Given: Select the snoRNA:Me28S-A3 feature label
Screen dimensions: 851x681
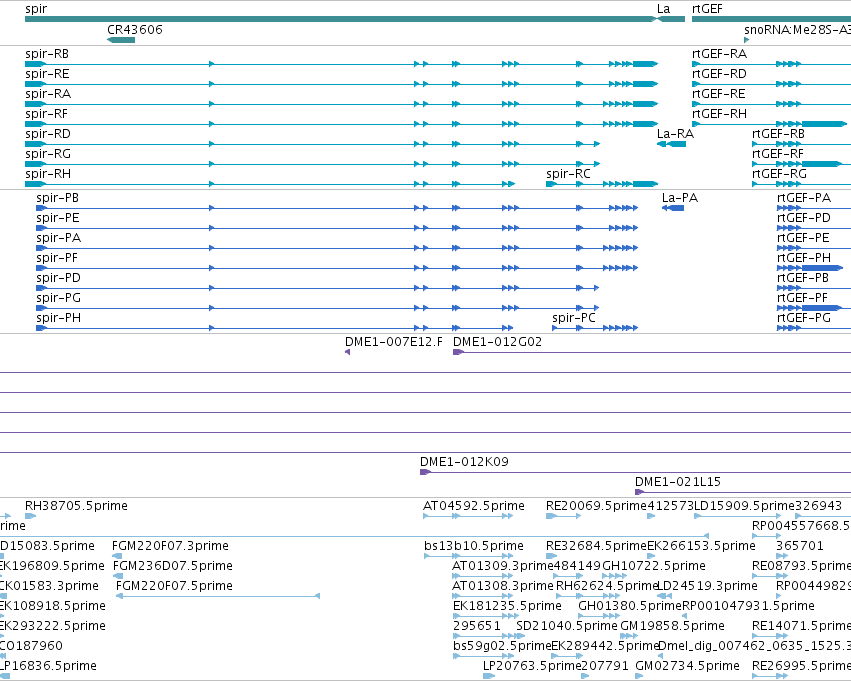Looking at the screenshot, I should [797, 29].
